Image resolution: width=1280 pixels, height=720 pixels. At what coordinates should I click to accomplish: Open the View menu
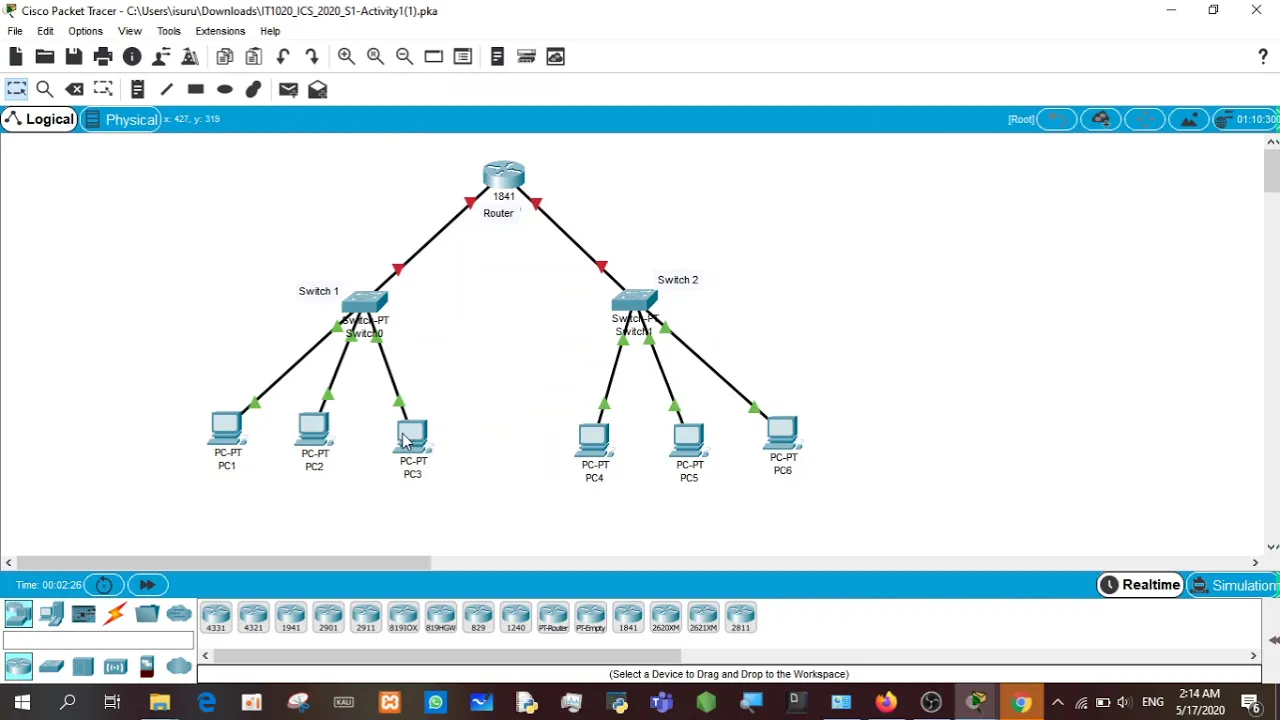tap(130, 31)
